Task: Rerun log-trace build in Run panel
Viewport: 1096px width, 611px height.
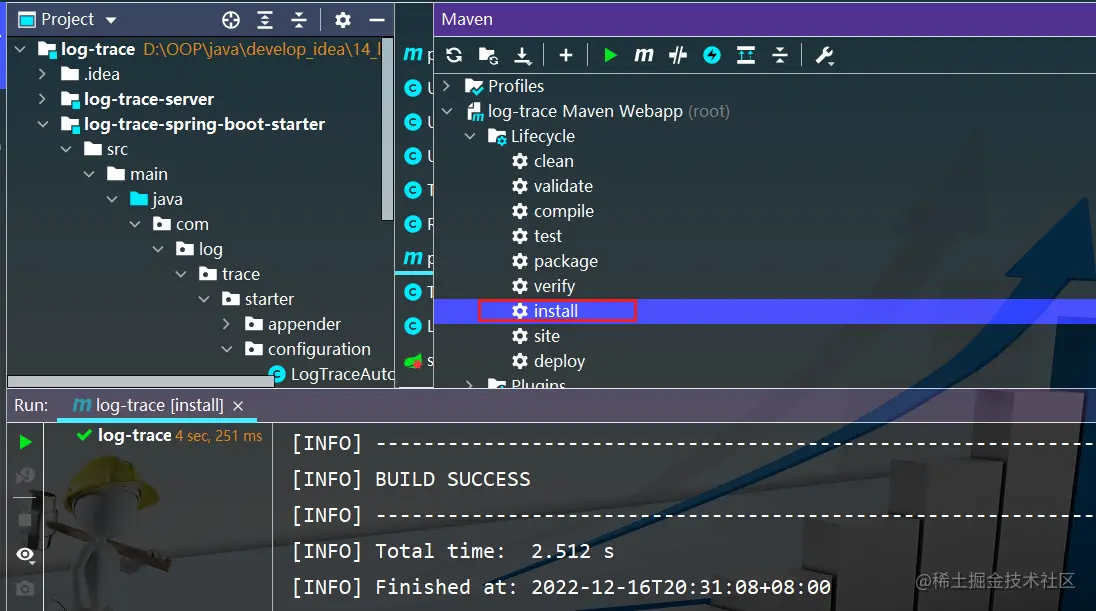Action: coord(25,442)
